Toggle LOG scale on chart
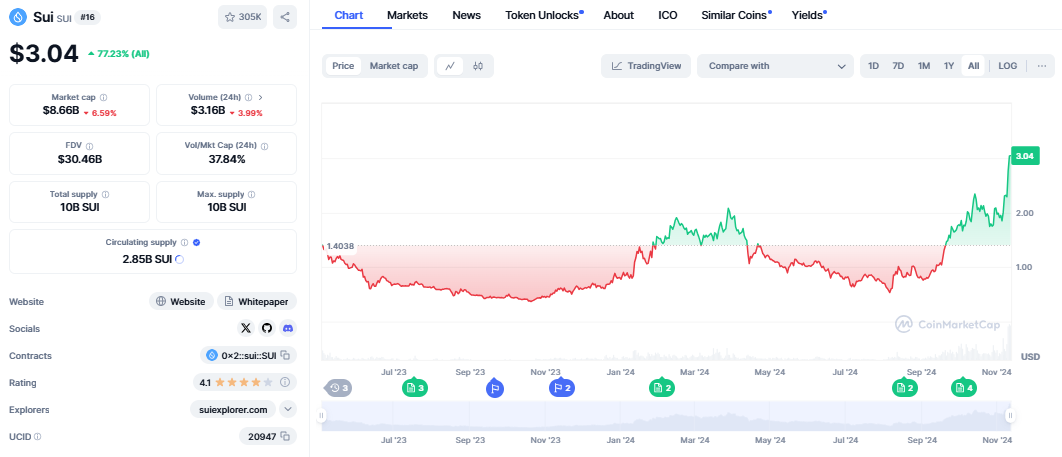Image resolution: width=1062 pixels, height=457 pixels. click(1008, 66)
